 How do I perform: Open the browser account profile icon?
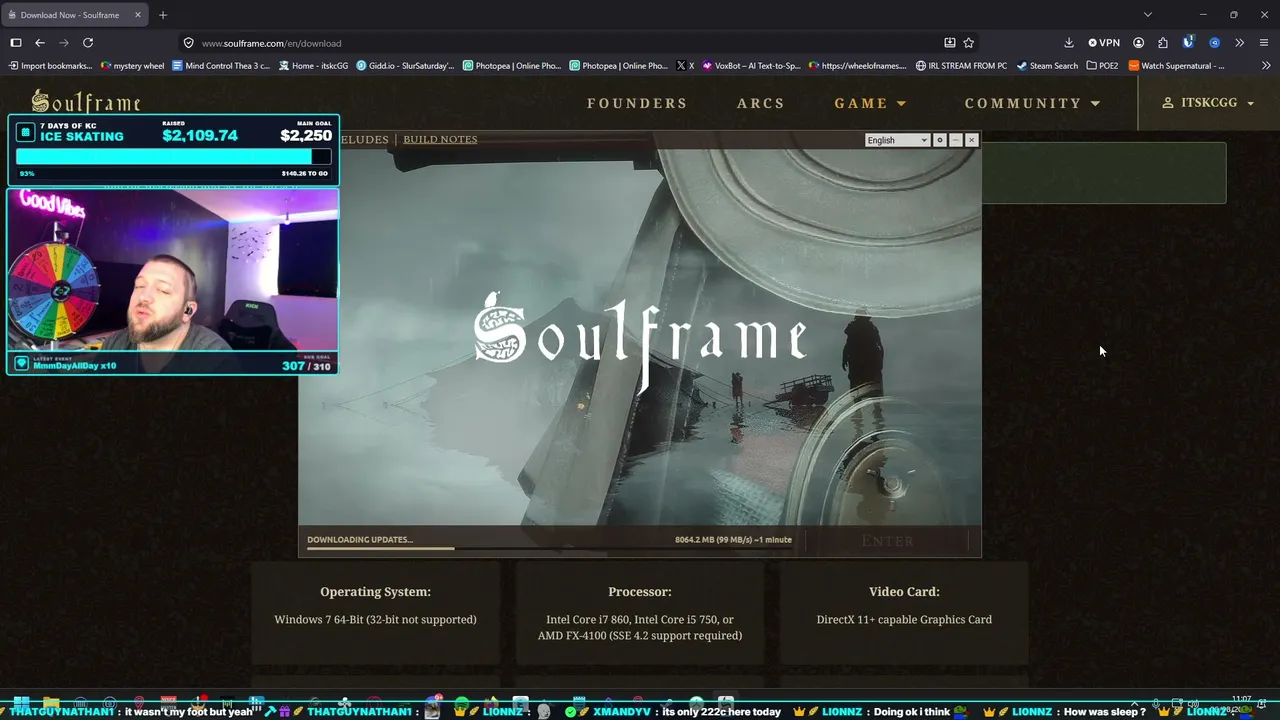(1139, 43)
